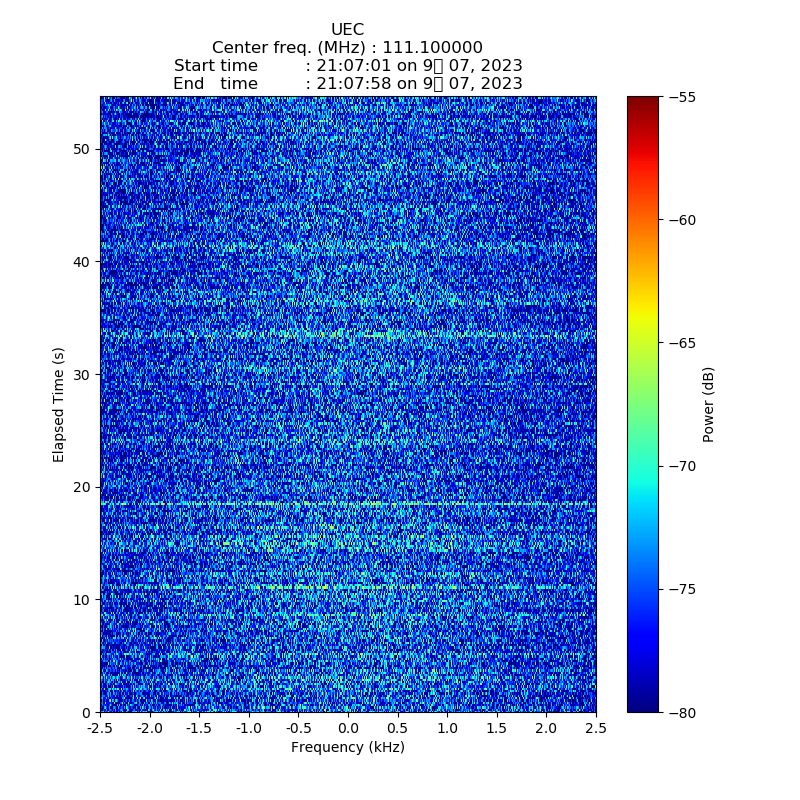This screenshot has height=800, width=800.
Task: Click the bright horizontal line near 18 seconds
Action: click(347, 504)
